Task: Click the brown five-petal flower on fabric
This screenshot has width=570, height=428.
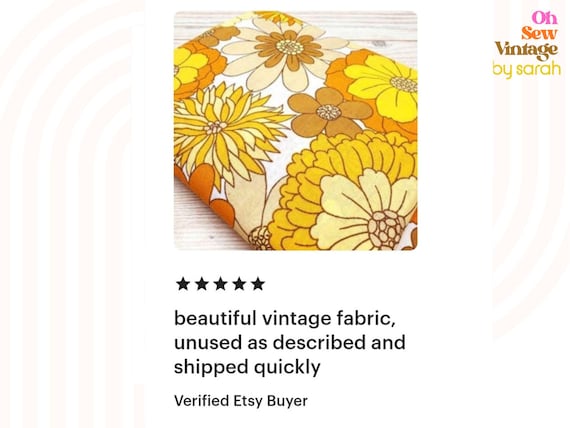Action: [x=329, y=112]
